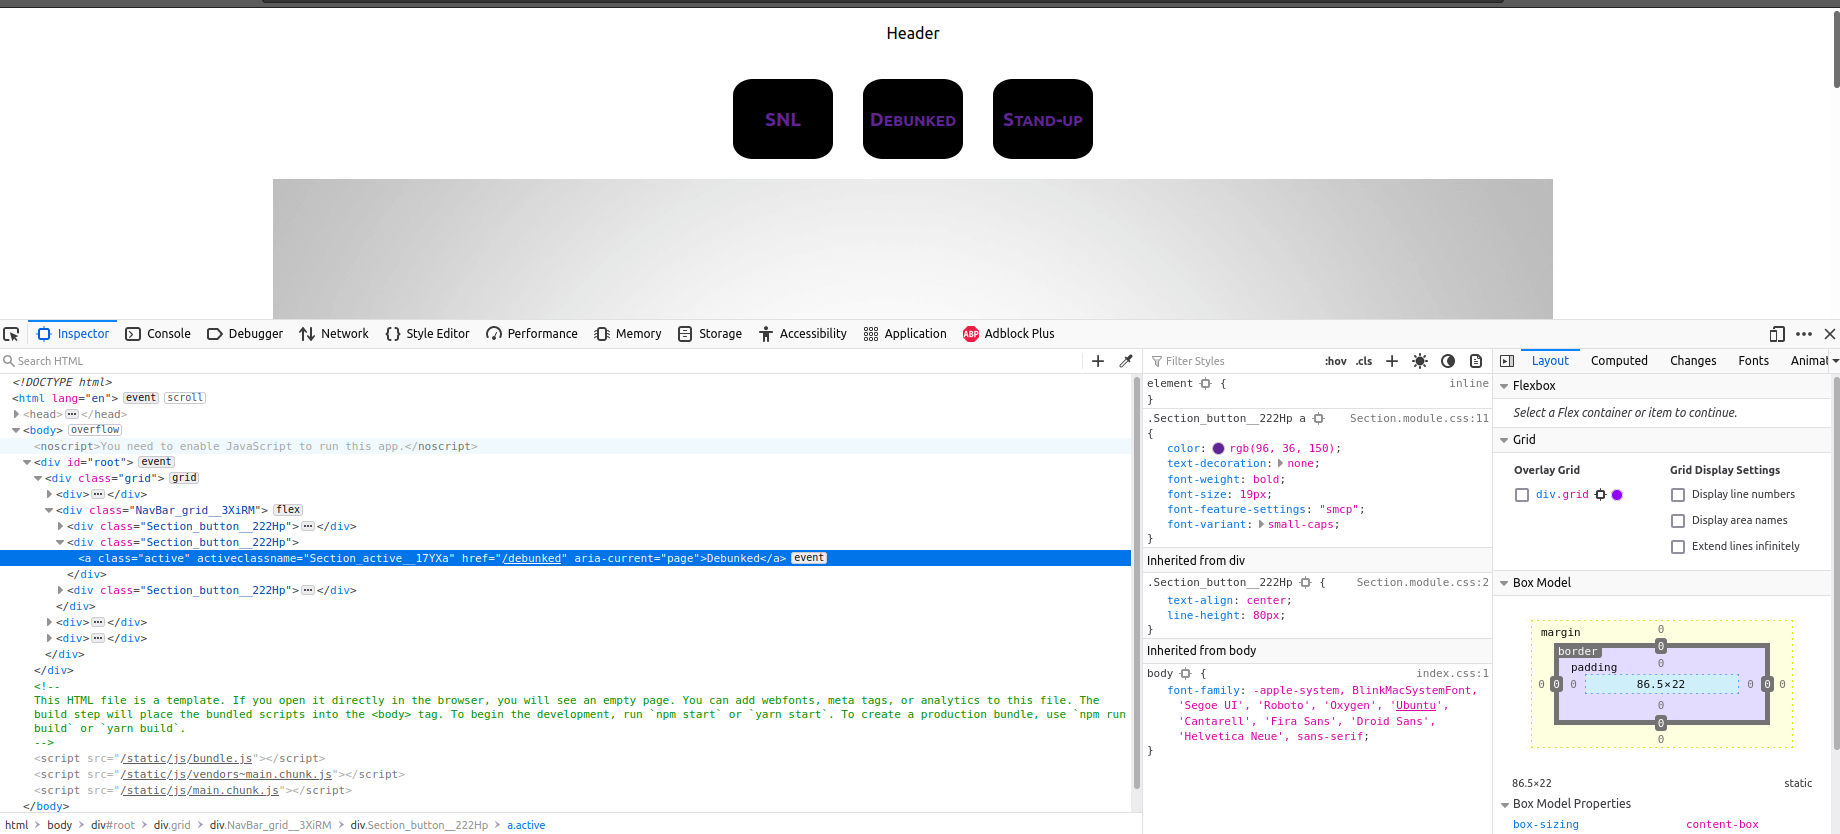This screenshot has height=834, width=1840.
Task: Click the SNL button on the page
Action: click(x=783, y=119)
